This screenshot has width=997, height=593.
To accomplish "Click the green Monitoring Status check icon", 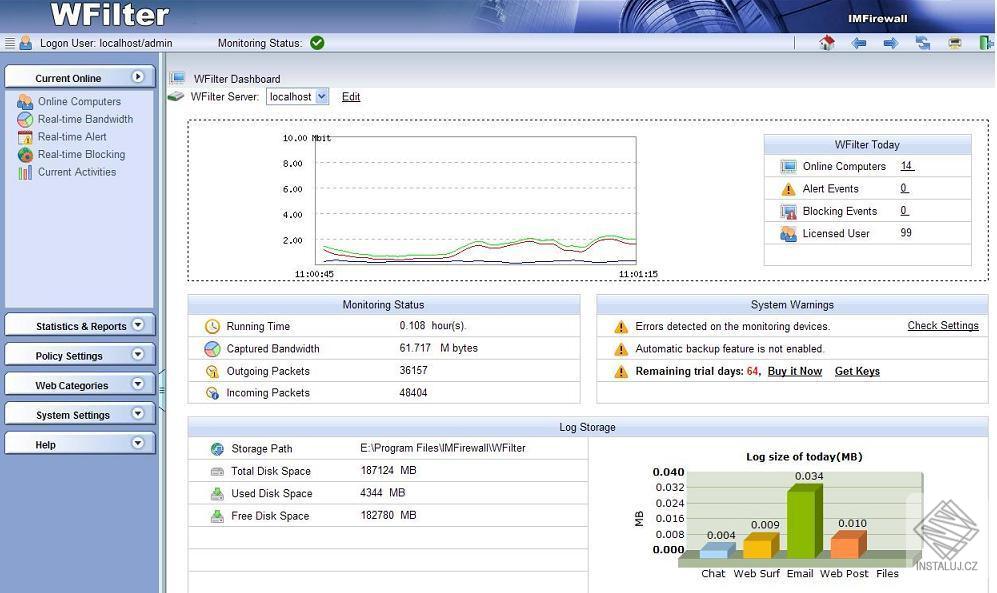I will coord(317,43).
